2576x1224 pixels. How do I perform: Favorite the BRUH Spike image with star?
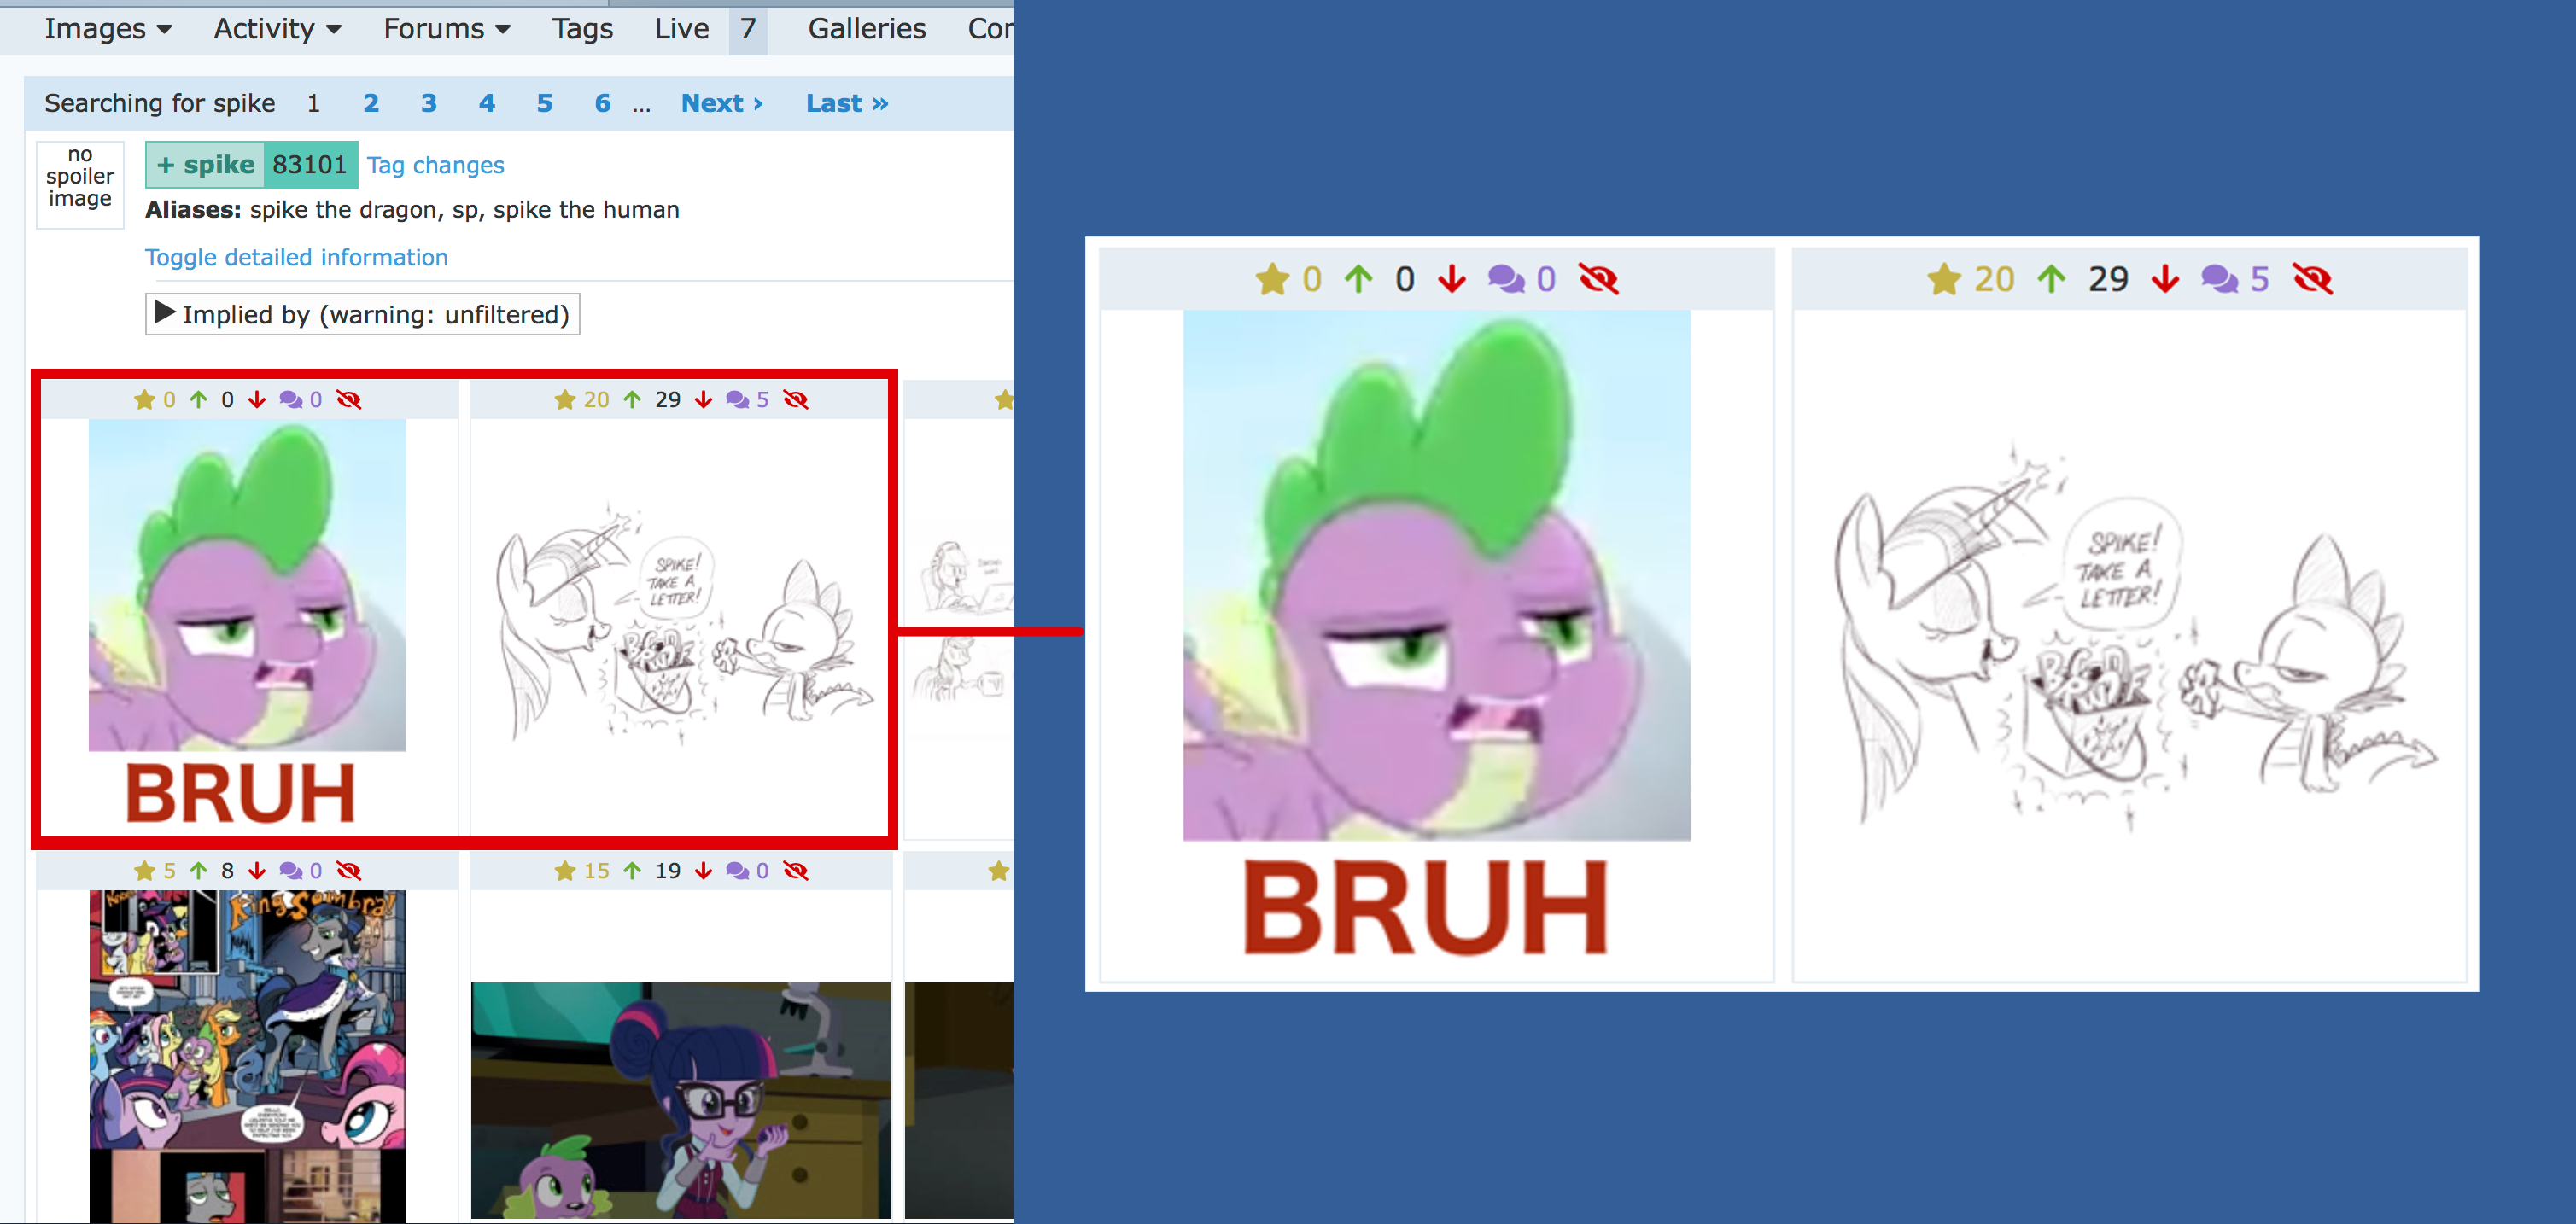click(x=144, y=400)
